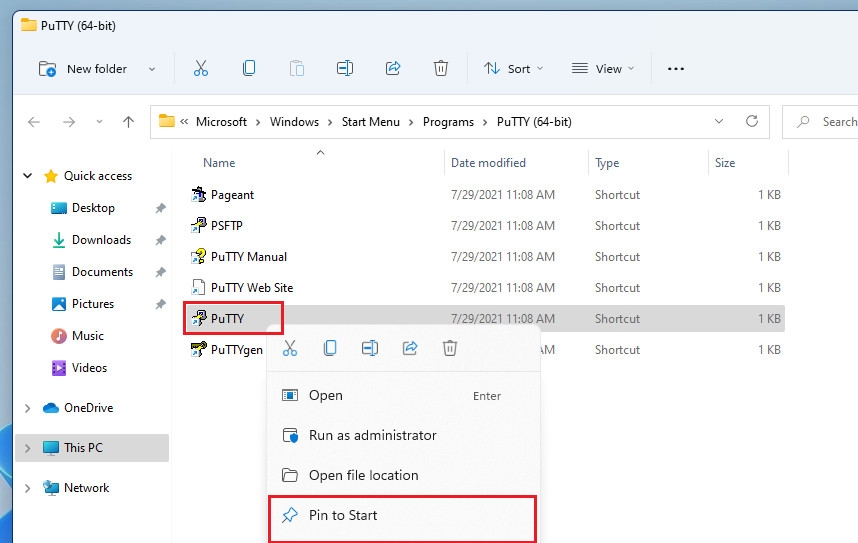The image size is (858, 543).
Task: Click the PSFTP shortcut icon
Action: (198, 226)
